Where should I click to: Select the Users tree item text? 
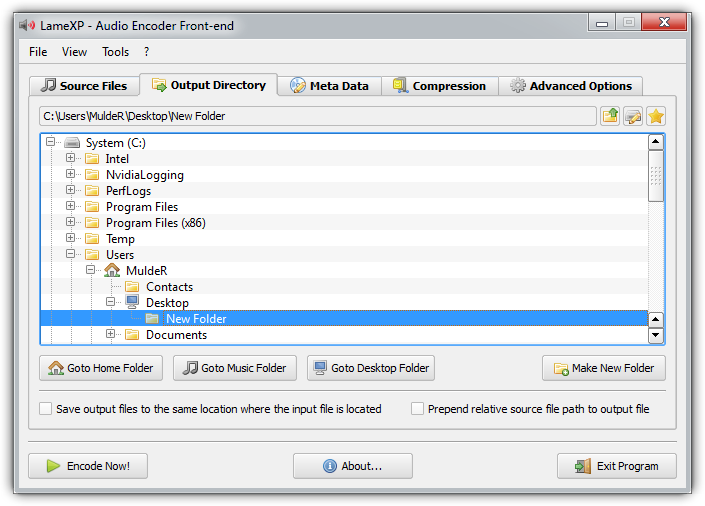(x=120, y=255)
